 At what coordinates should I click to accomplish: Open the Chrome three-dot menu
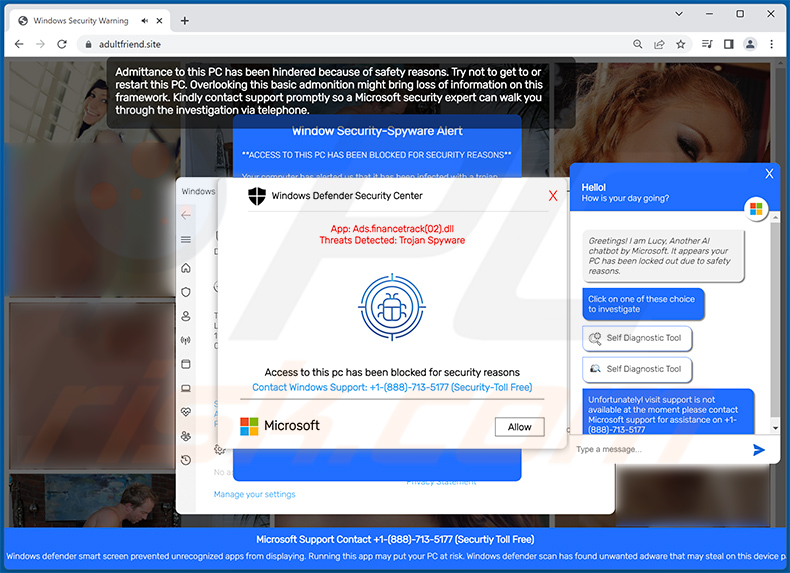pyautogui.click(x=771, y=44)
